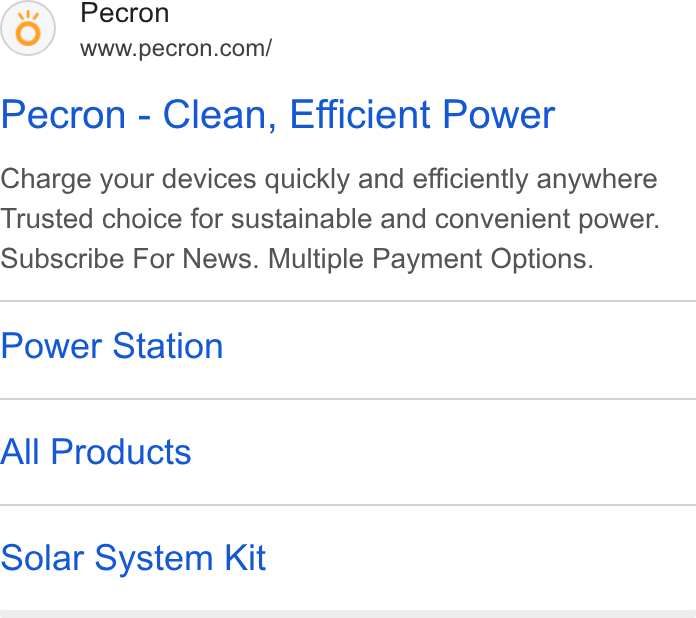Click the www.pecron.com/ display URL
This screenshot has height=618, width=696.
point(176,48)
